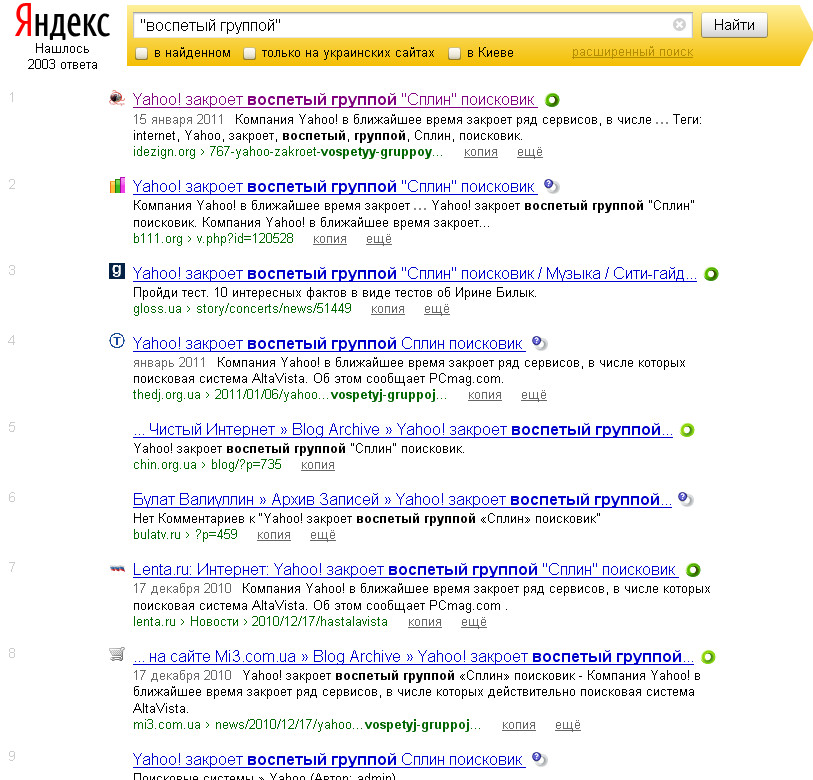Click the idezign.org result favicon
Viewport: 813px width, 780px height.
pyautogui.click(x=117, y=98)
